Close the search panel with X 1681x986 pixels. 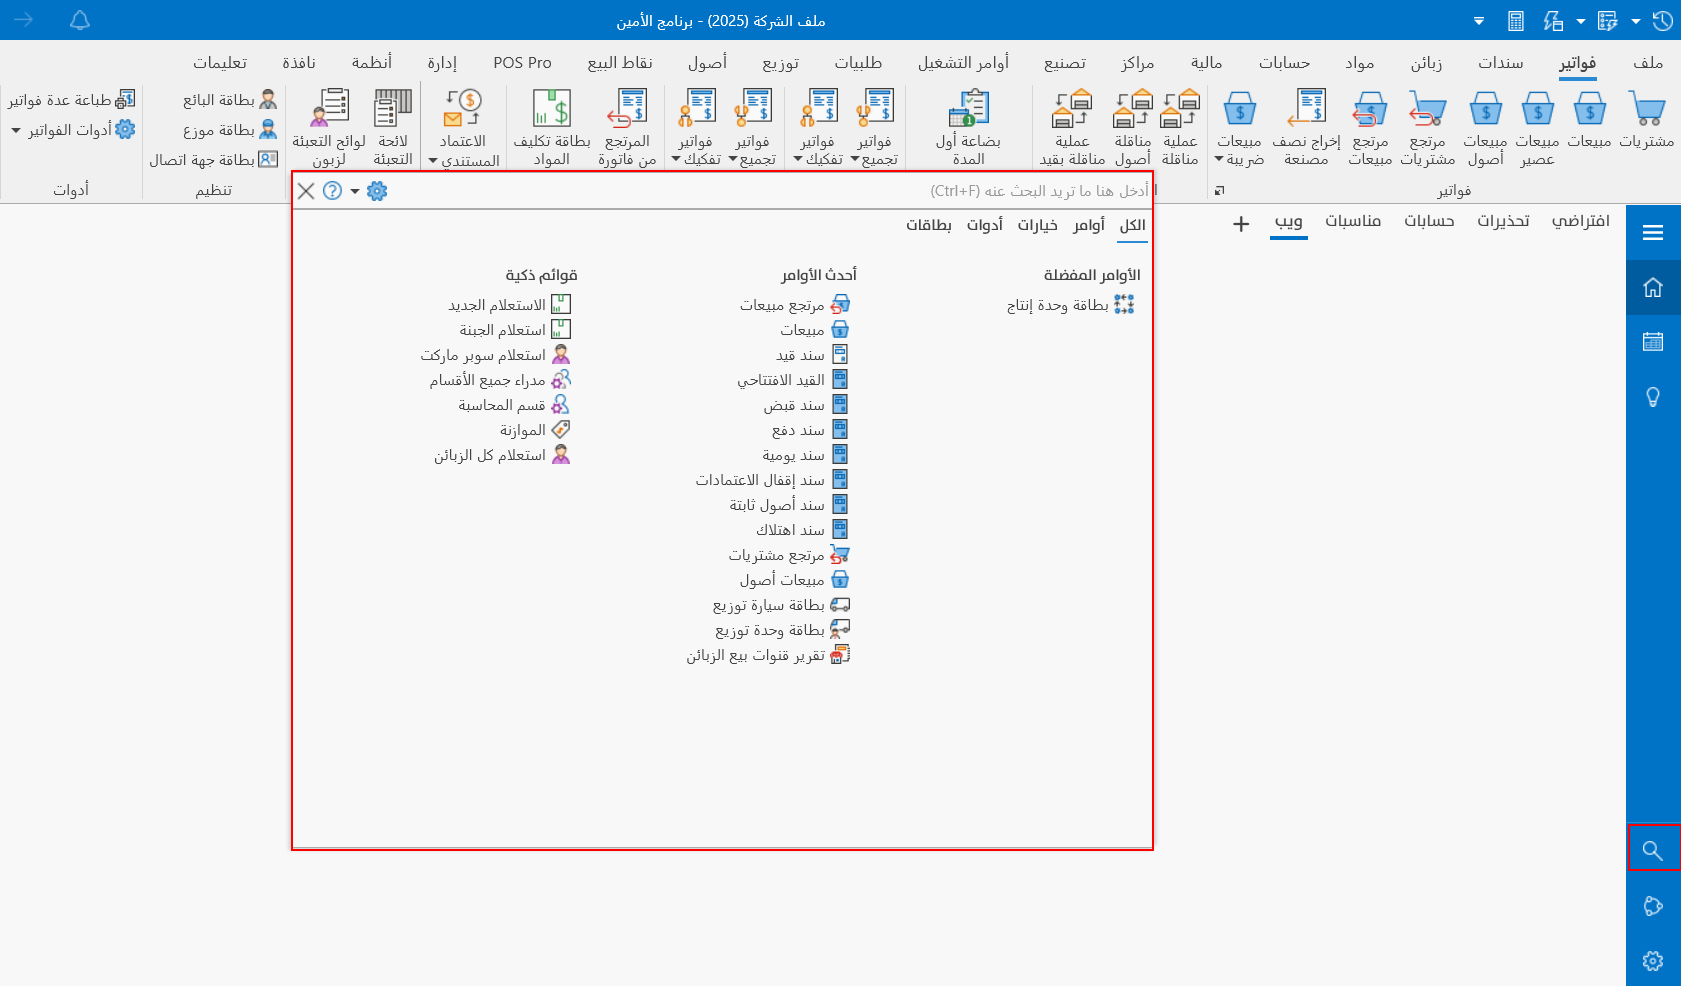306,191
